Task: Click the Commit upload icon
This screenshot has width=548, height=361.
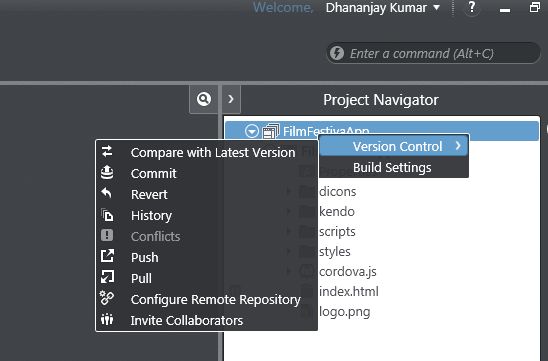Action: point(107,172)
